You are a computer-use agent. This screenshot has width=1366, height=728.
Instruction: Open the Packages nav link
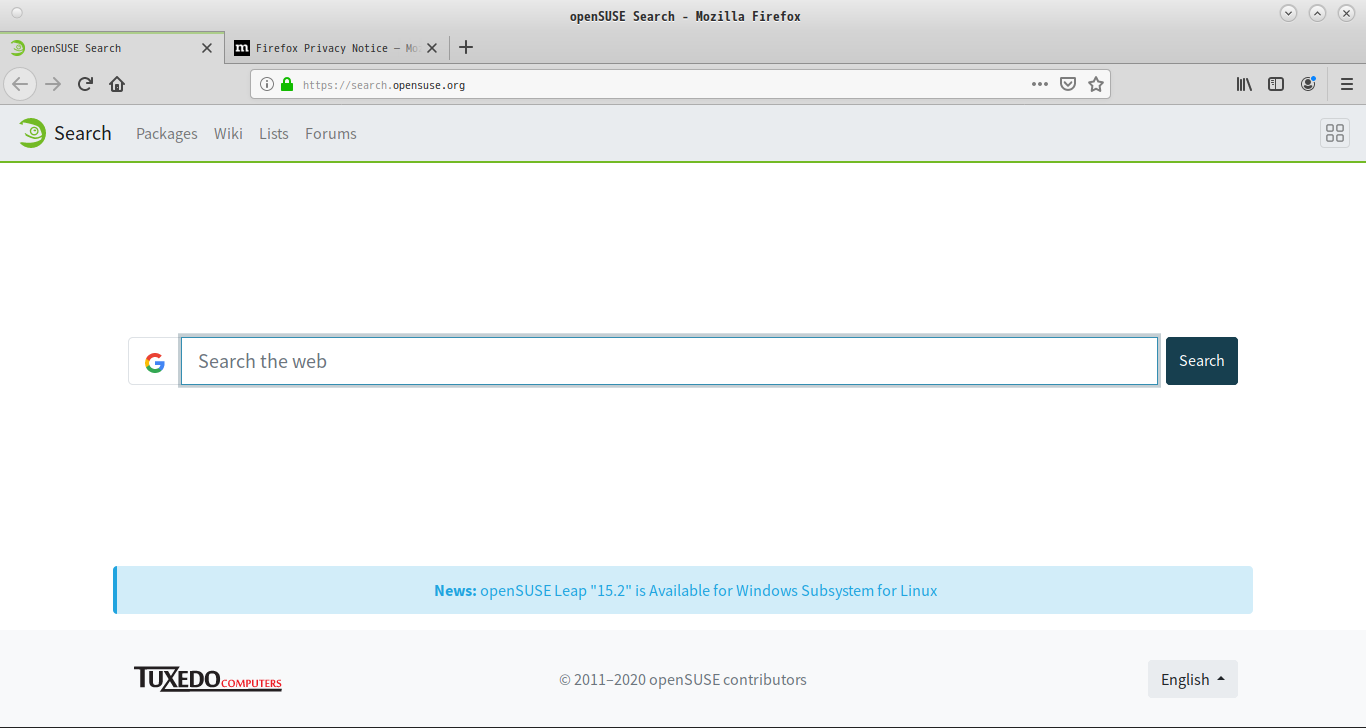(167, 134)
